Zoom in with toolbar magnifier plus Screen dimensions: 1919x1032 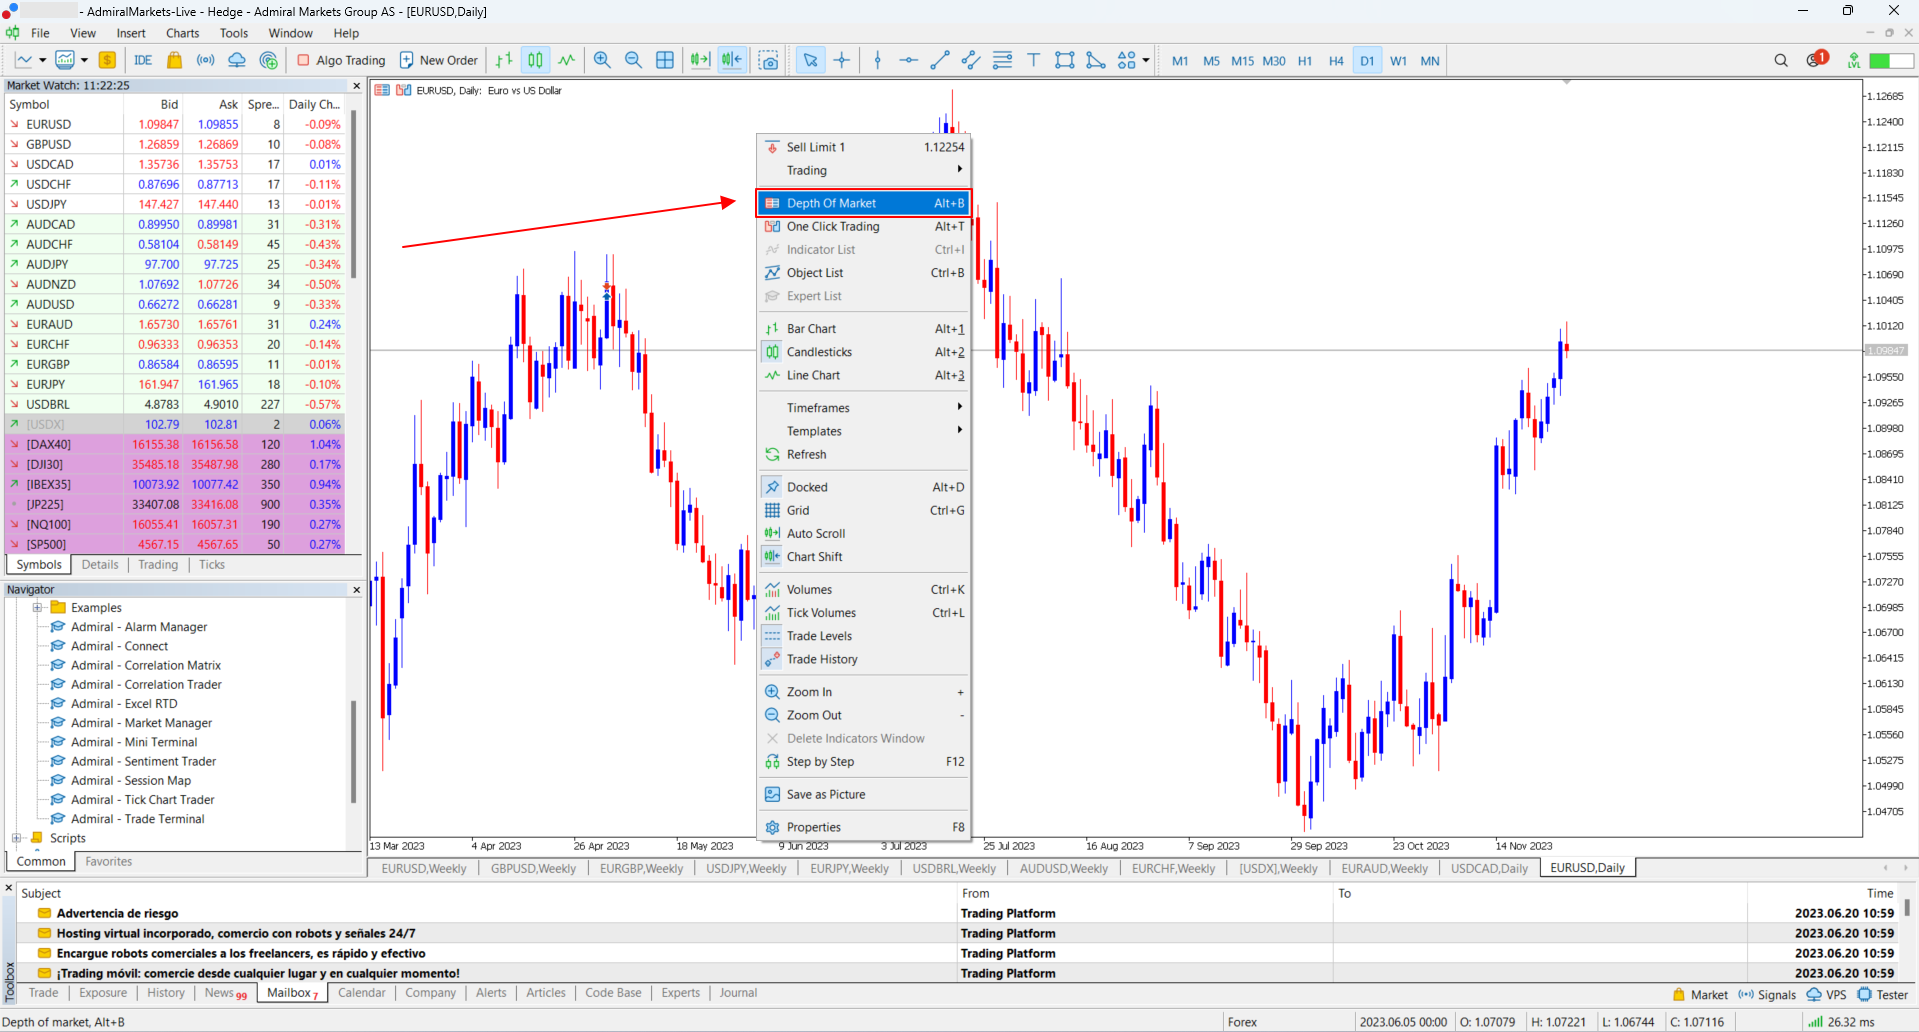point(602,60)
